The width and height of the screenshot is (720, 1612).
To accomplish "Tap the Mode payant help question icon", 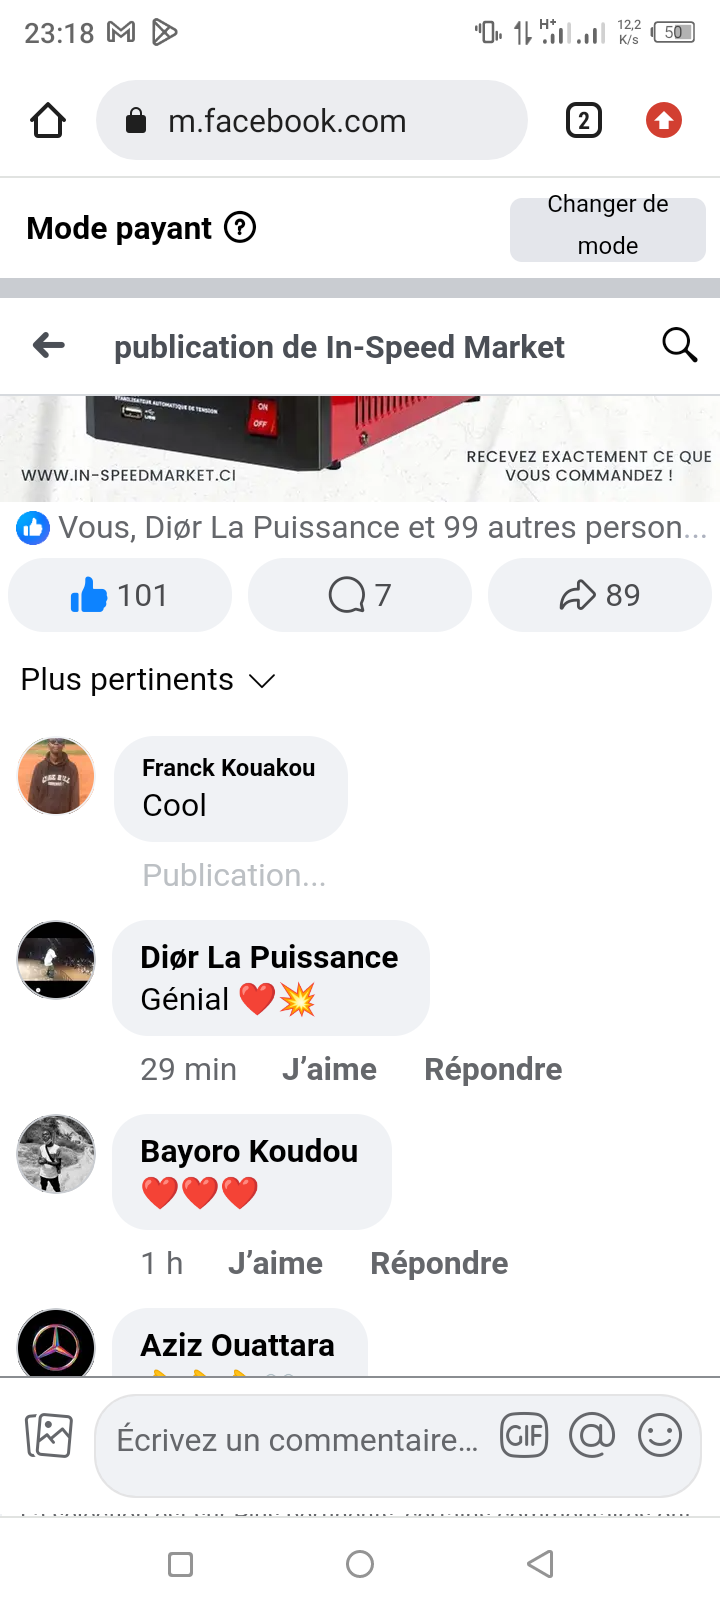I will point(240,228).
